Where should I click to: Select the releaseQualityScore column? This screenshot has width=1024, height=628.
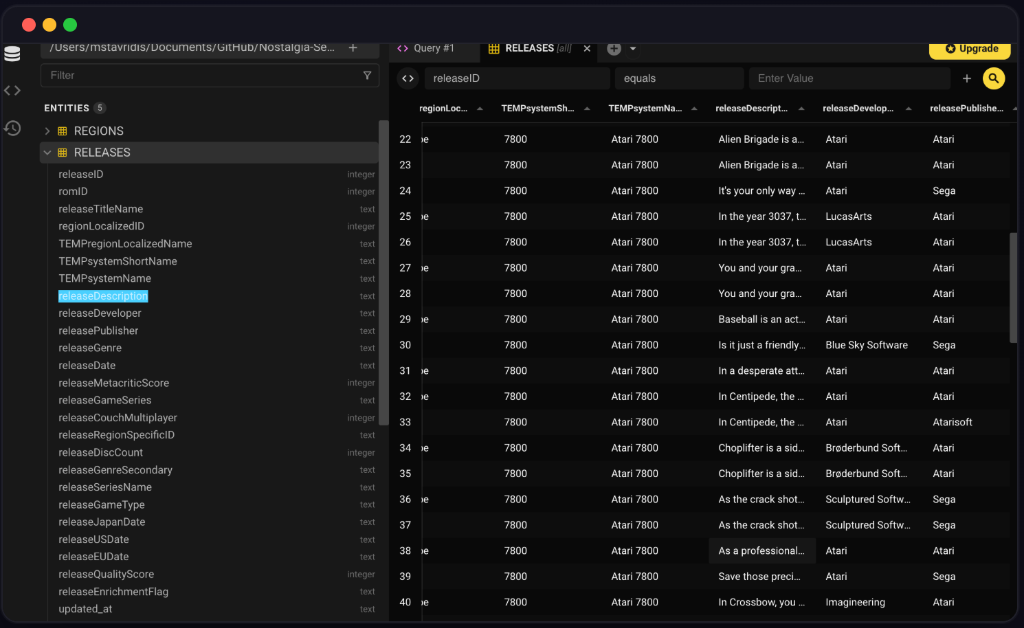(106, 574)
